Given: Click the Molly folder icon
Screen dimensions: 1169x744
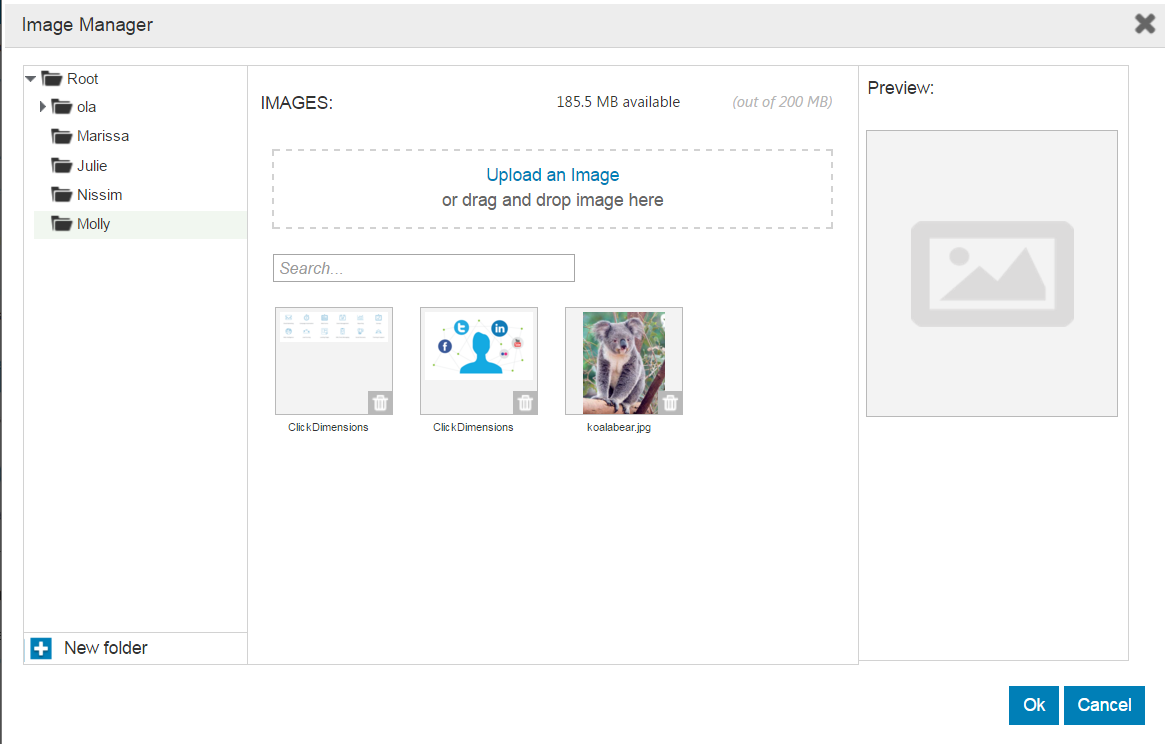Looking at the screenshot, I should click(62, 224).
